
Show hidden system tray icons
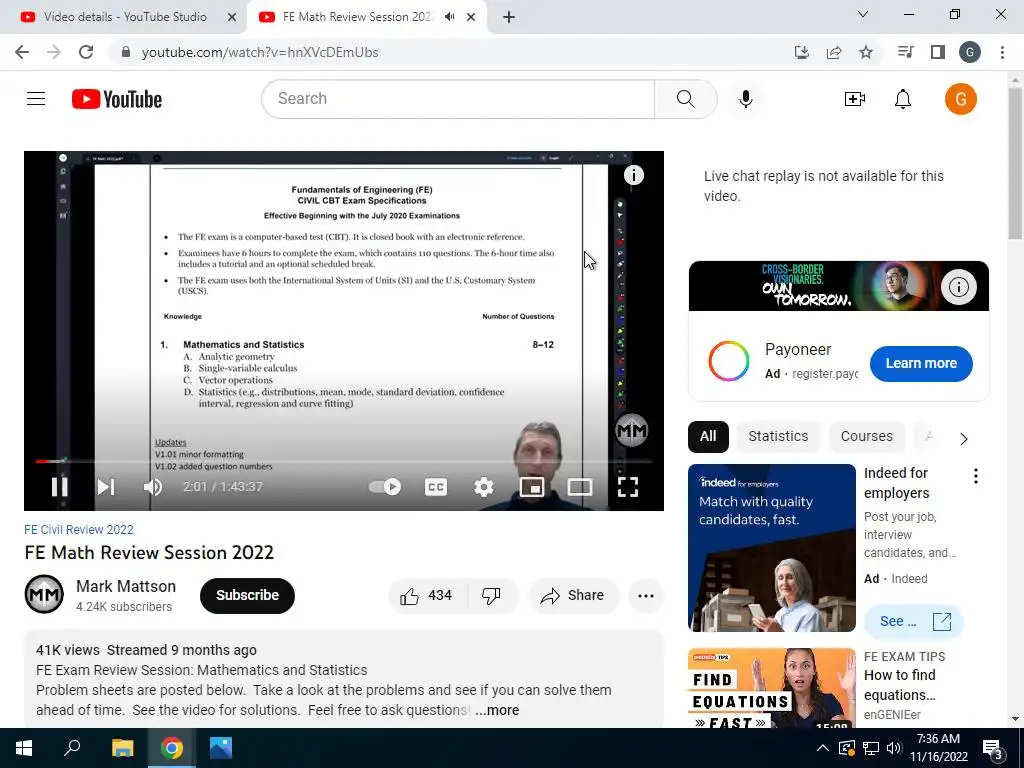(822, 748)
